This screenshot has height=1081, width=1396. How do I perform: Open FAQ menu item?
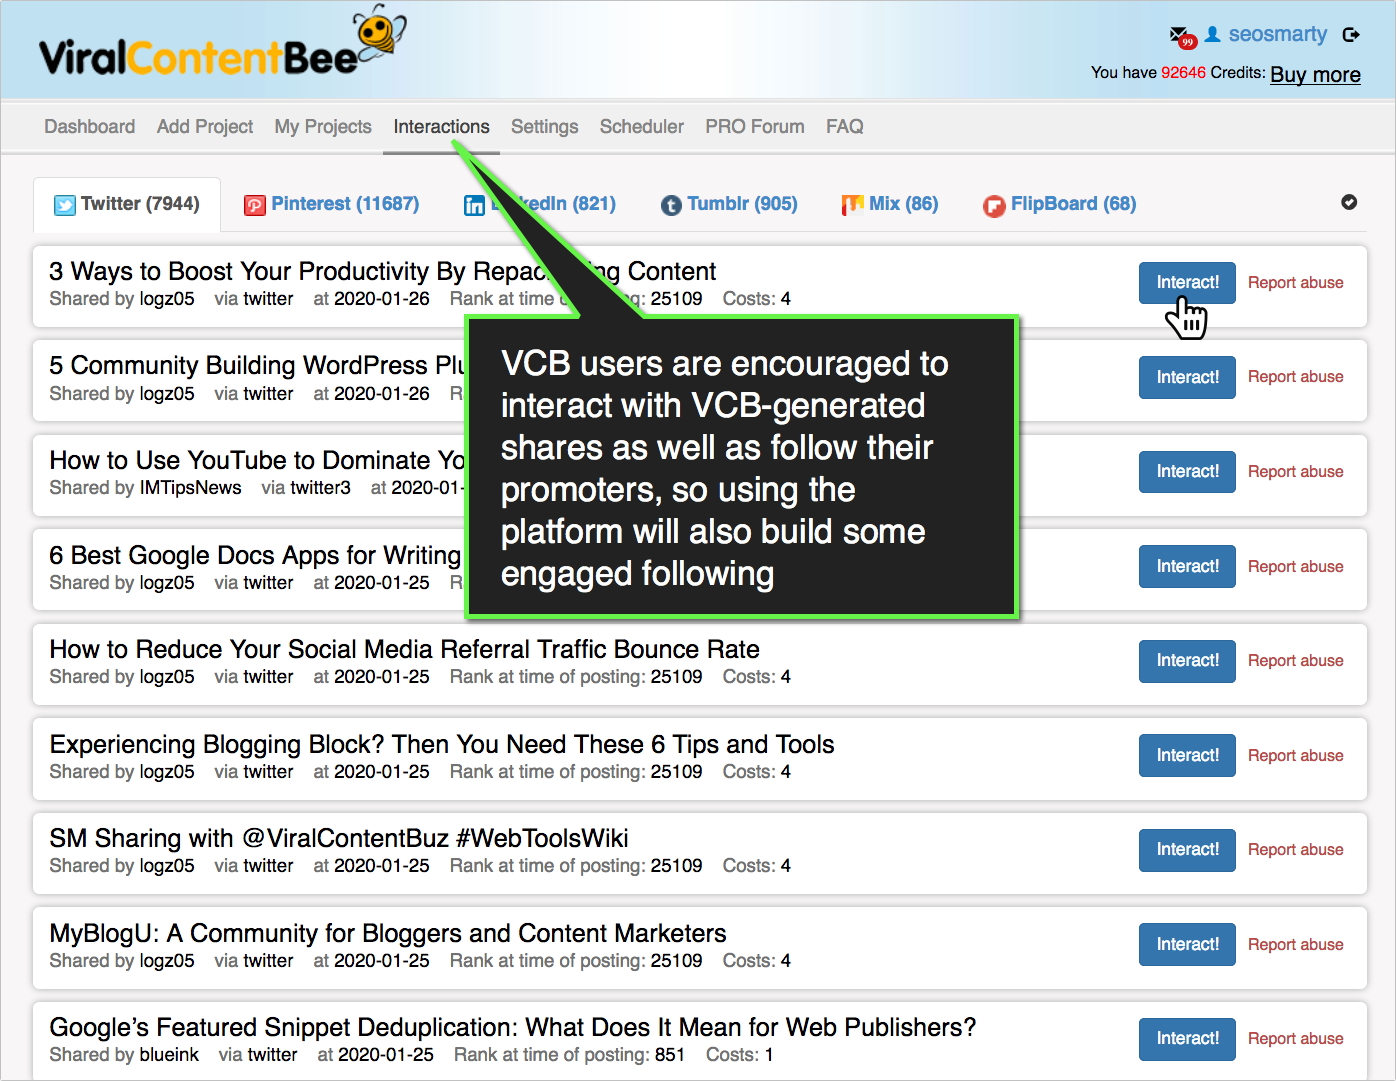tap(845, 126)
